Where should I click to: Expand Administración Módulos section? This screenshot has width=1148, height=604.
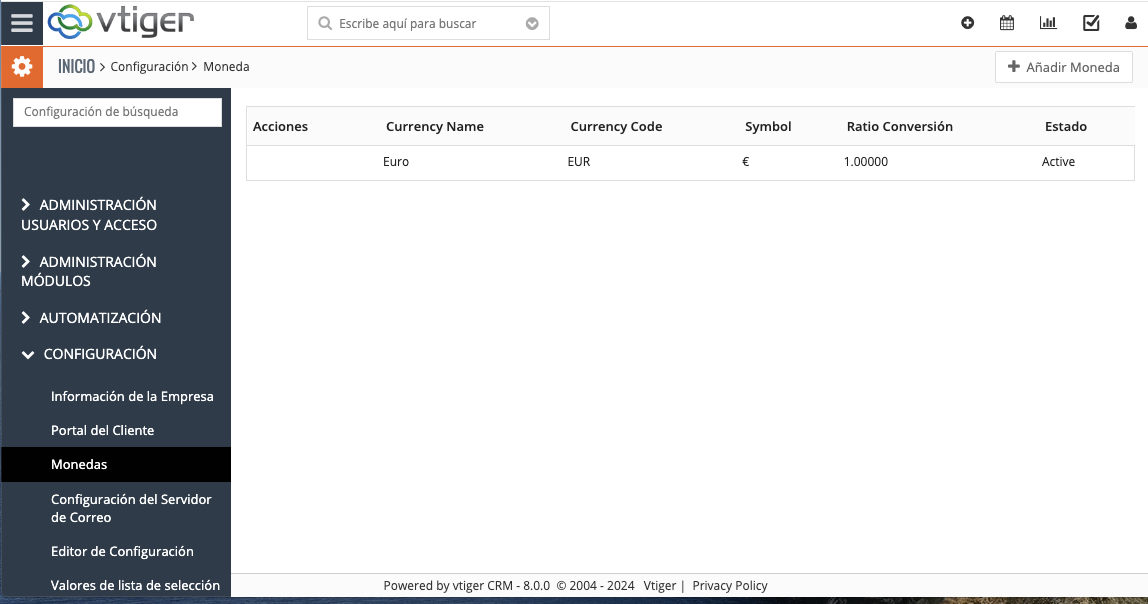point(89,271)
